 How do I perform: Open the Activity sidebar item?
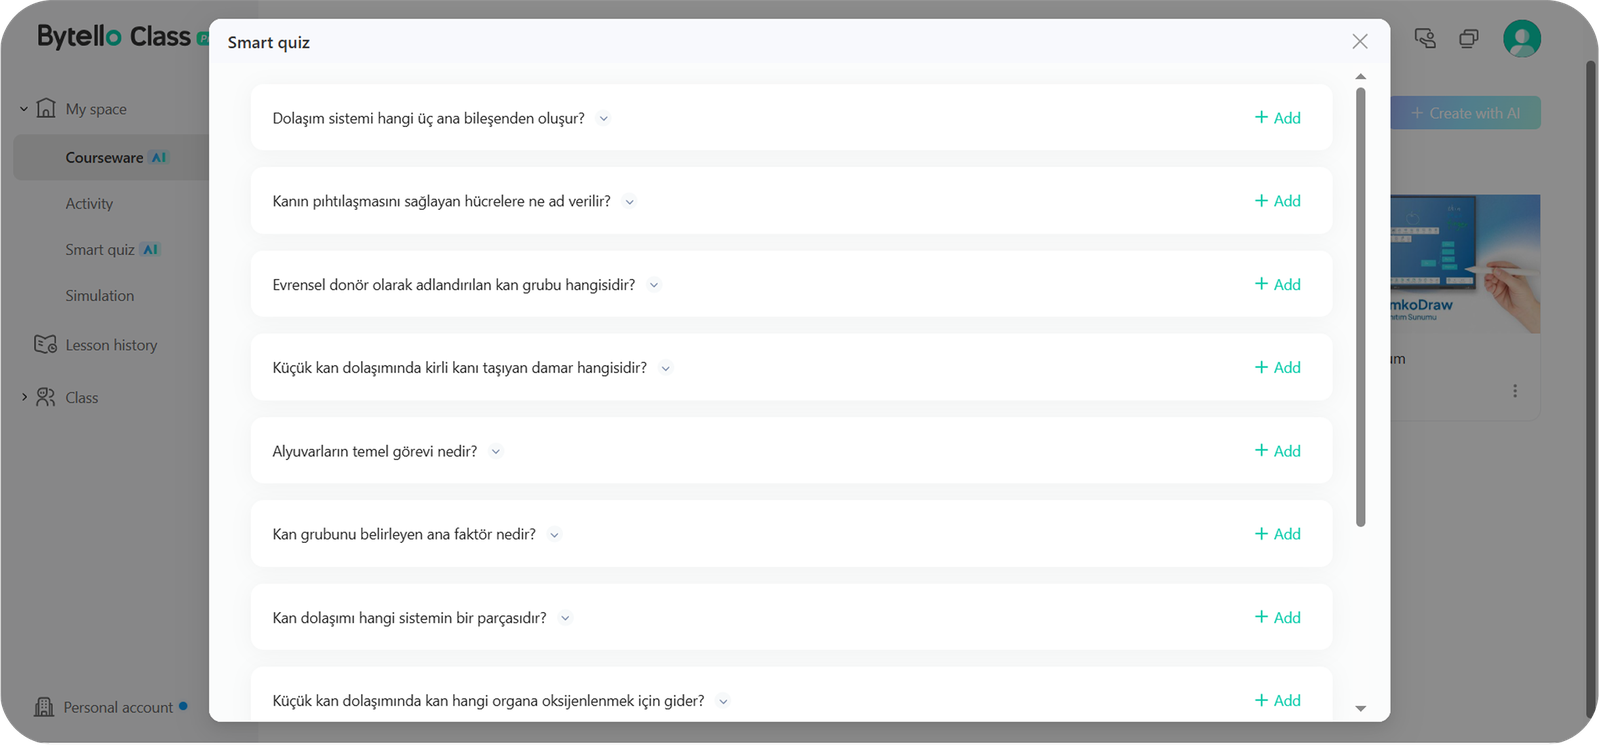(x=89, y=204)
